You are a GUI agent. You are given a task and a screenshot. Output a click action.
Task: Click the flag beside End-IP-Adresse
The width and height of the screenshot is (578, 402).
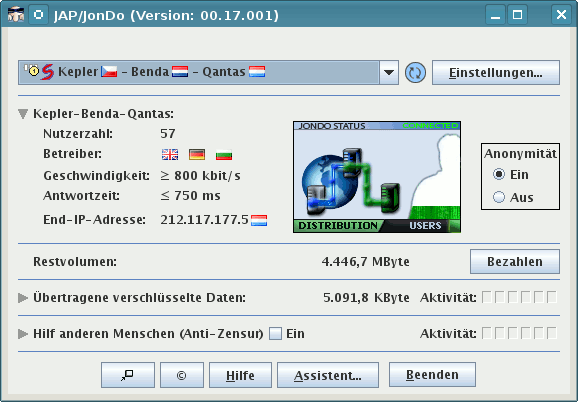[x=259, y=221]
